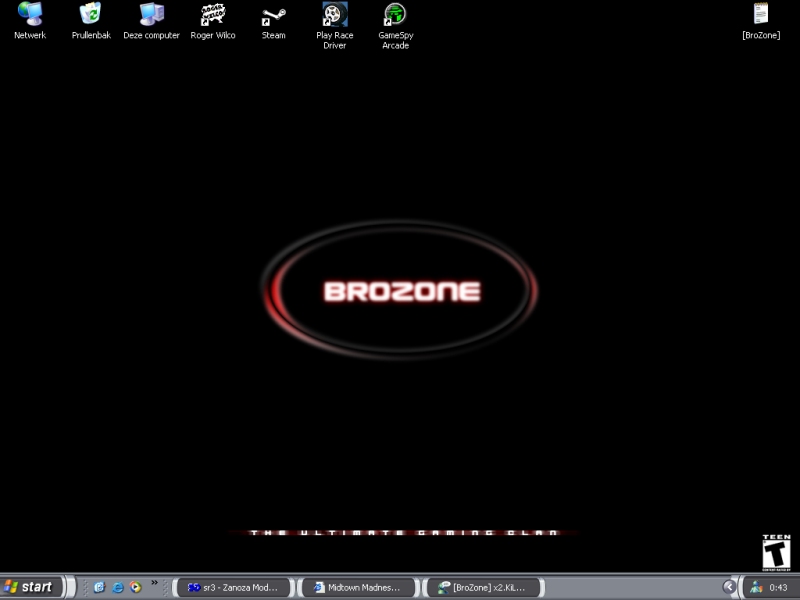The image size is (800, 600).
Task: Open the Steam shortcut
Action: click(x=273, y=15)
